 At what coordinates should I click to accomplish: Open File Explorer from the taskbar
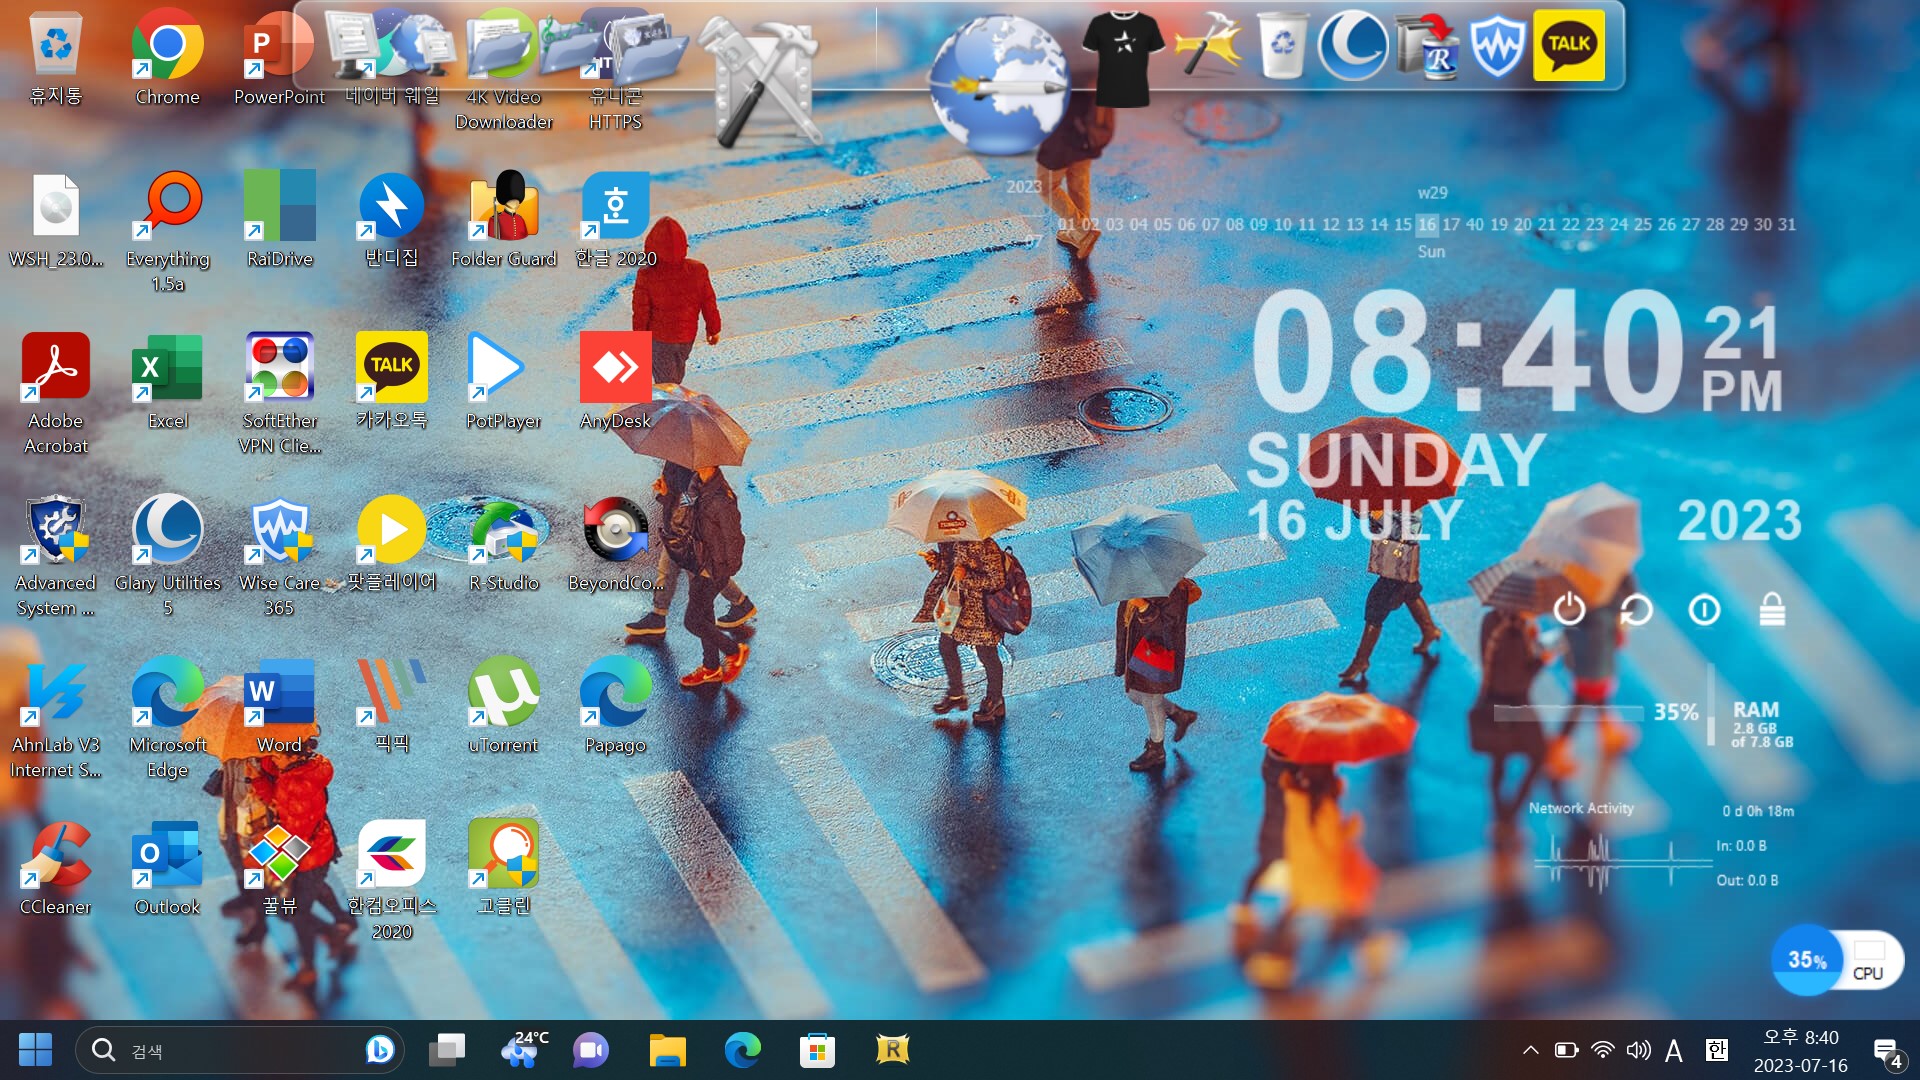coord(667,1050)
